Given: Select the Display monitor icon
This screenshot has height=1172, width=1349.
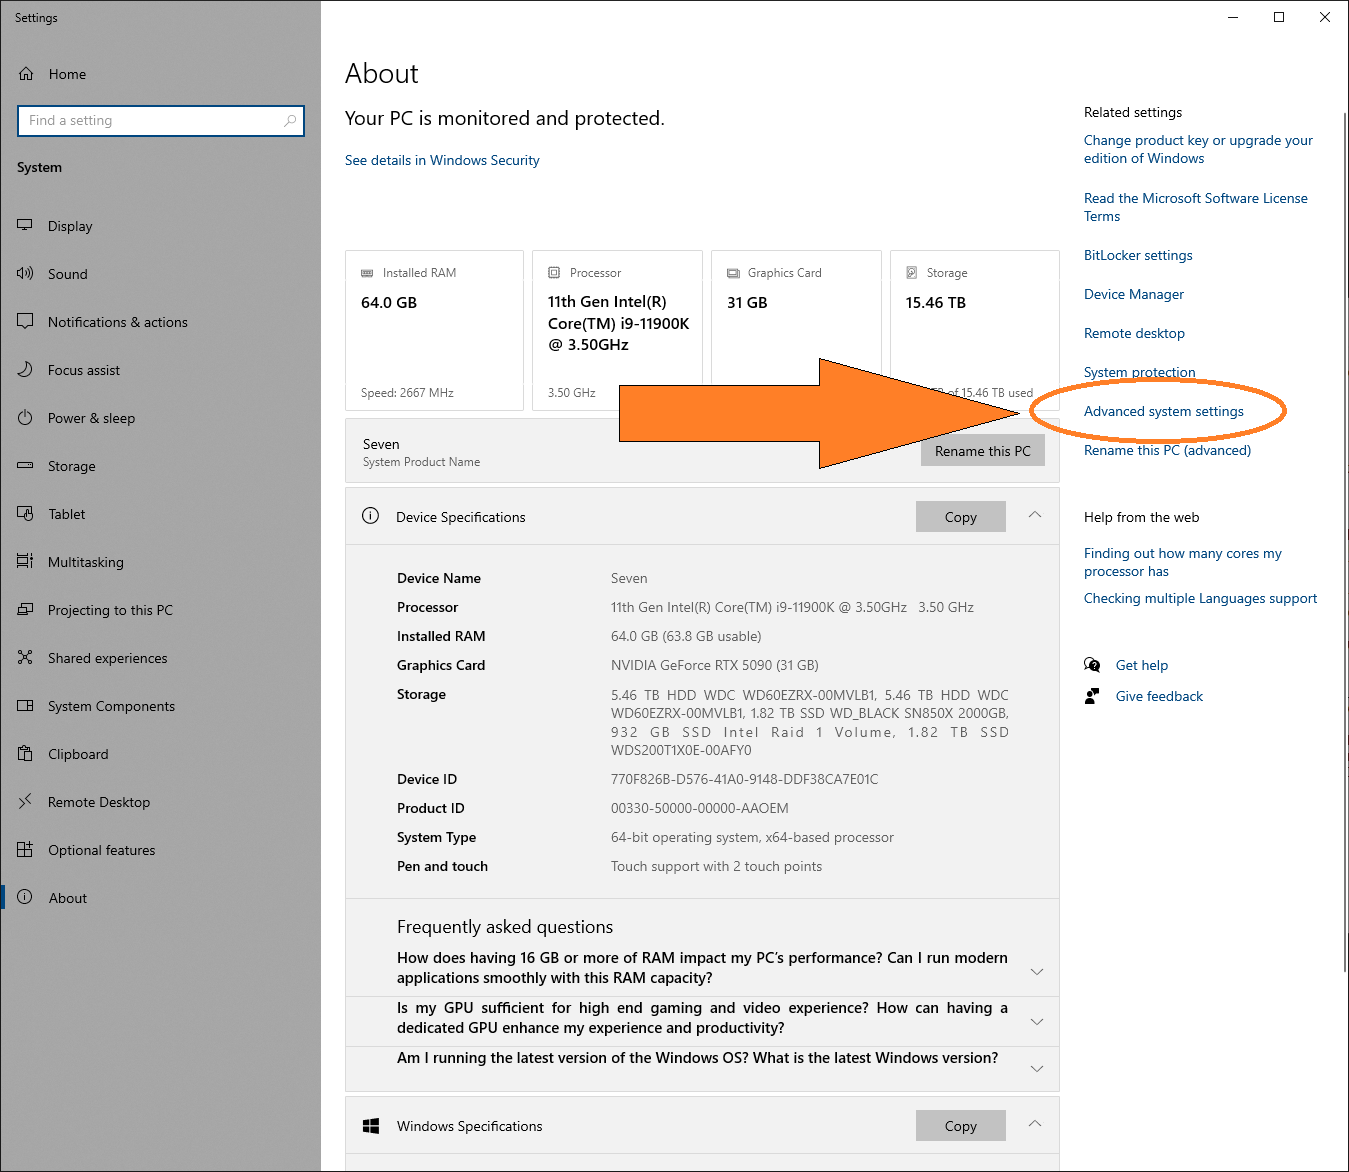Looking at the screenshot, I should (x=25, y=226).
